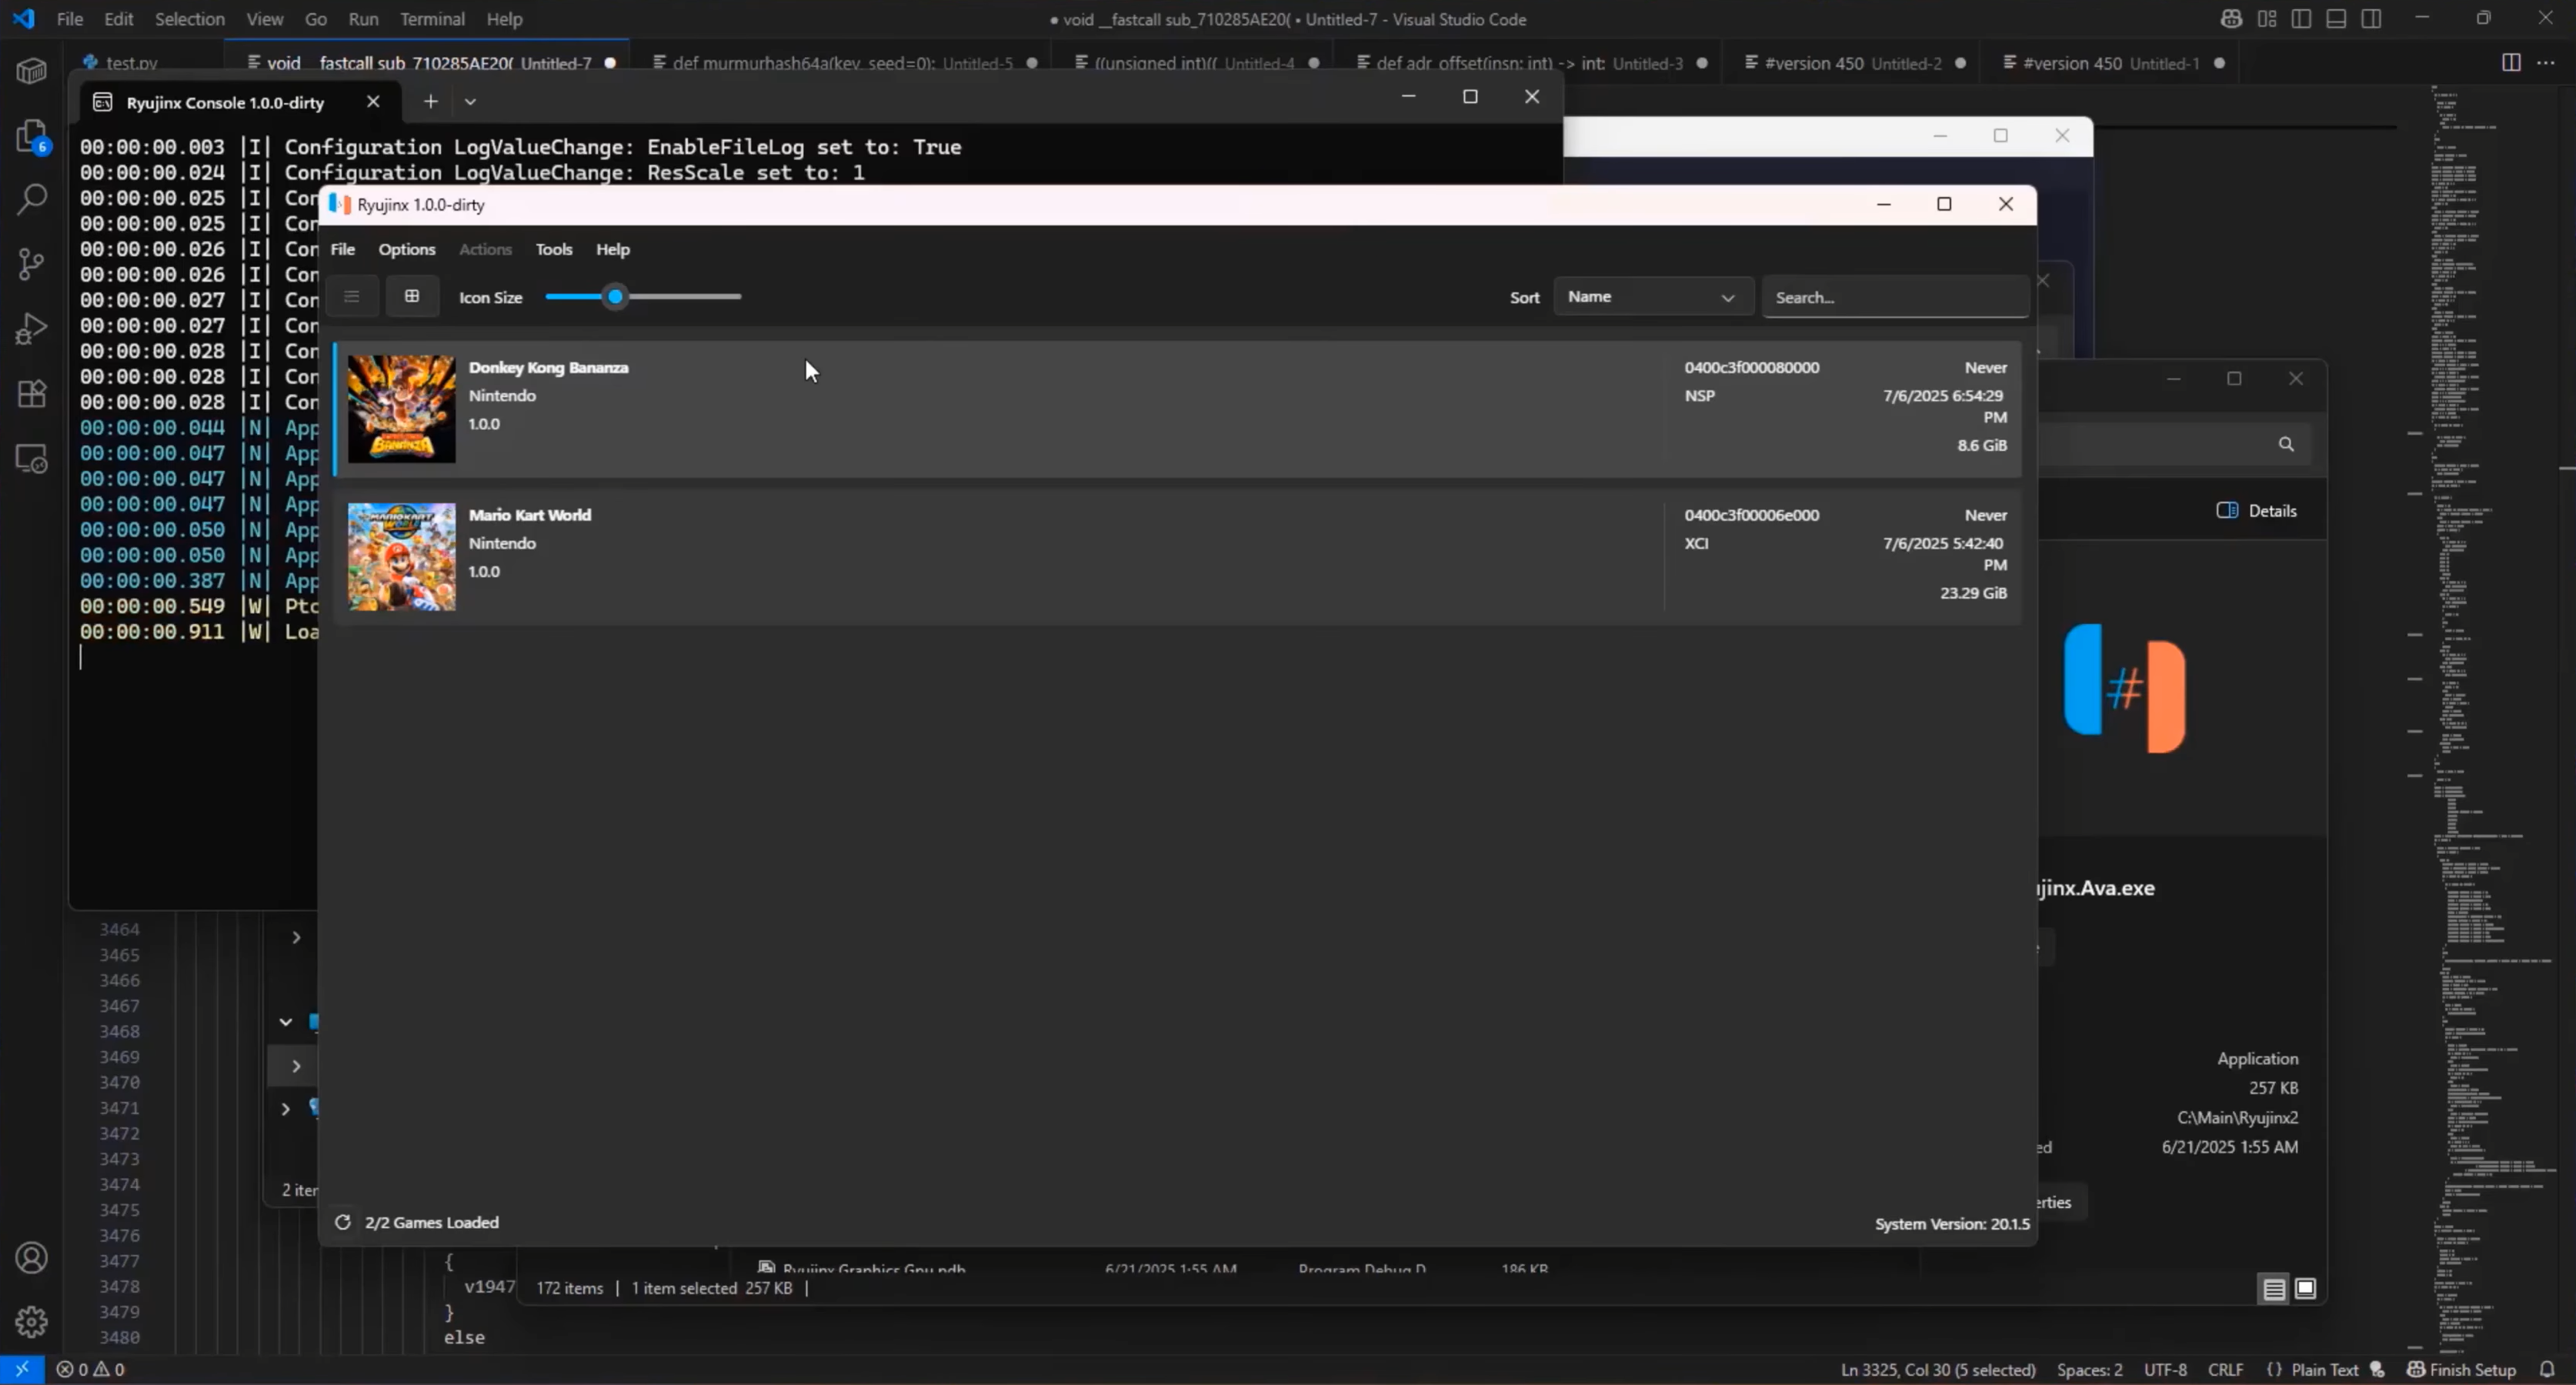Click Split Editor Right icon in VS Code

click(2511, 63)
